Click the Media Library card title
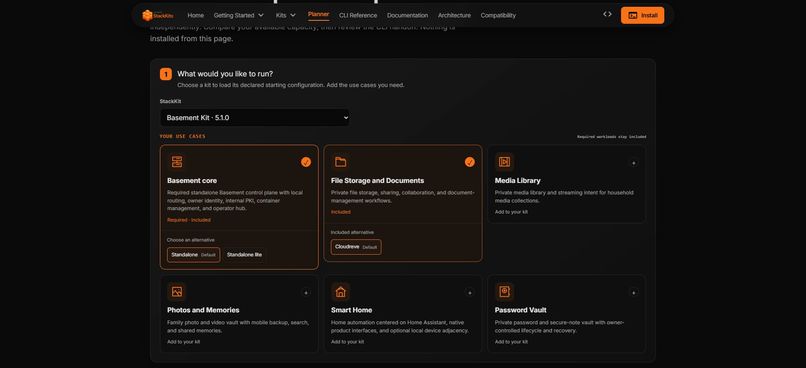Viewport: 806px width, 368px height. tap(517, 180)
